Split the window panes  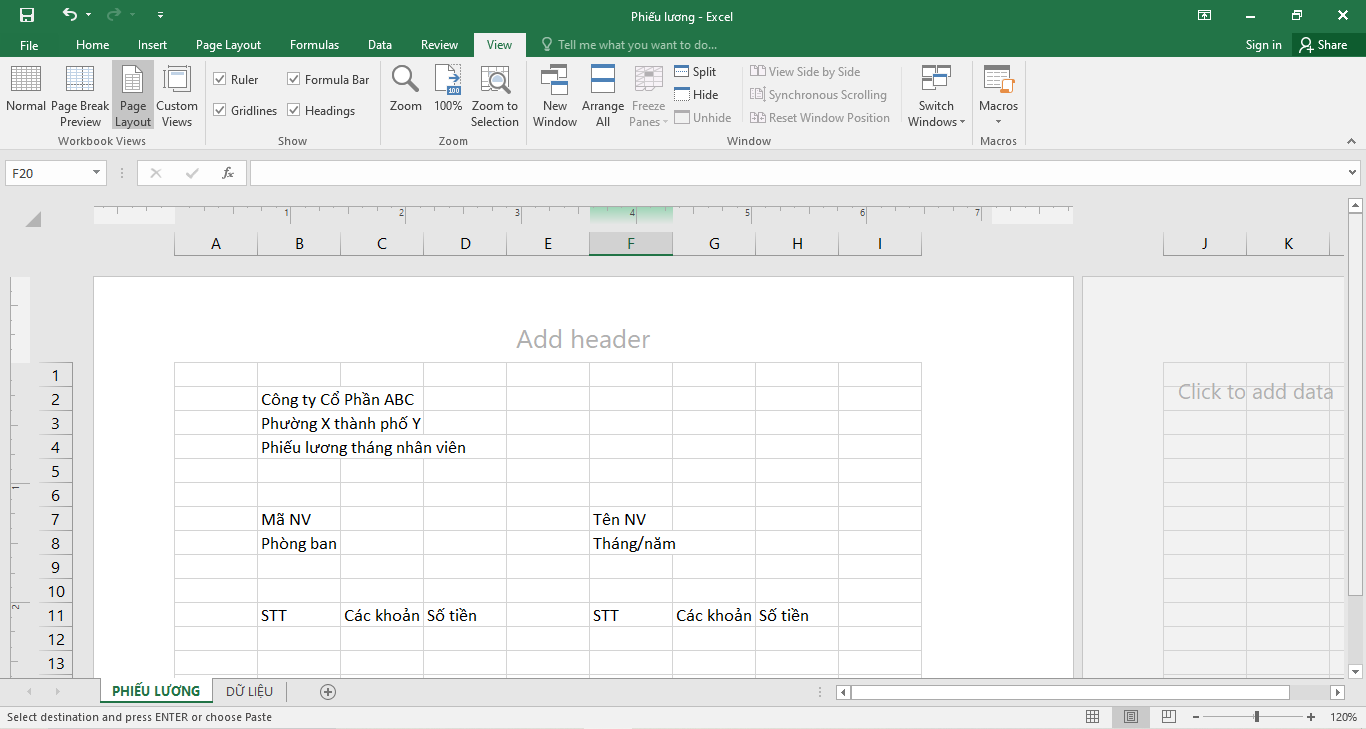coord(695,71)
